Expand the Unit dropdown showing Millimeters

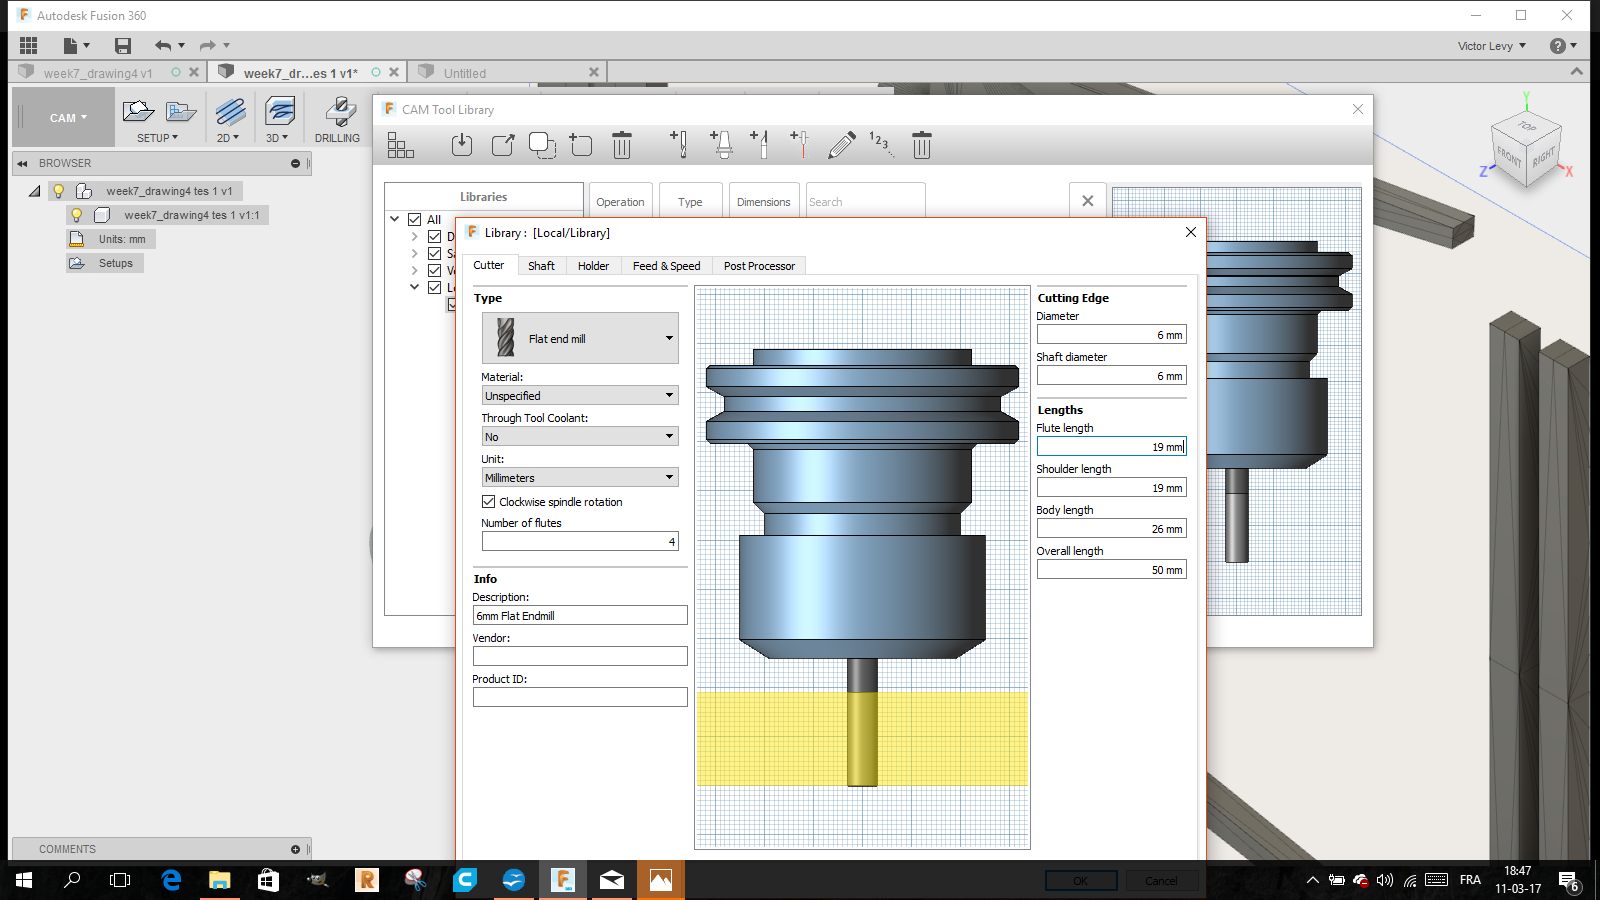point(580,478)
